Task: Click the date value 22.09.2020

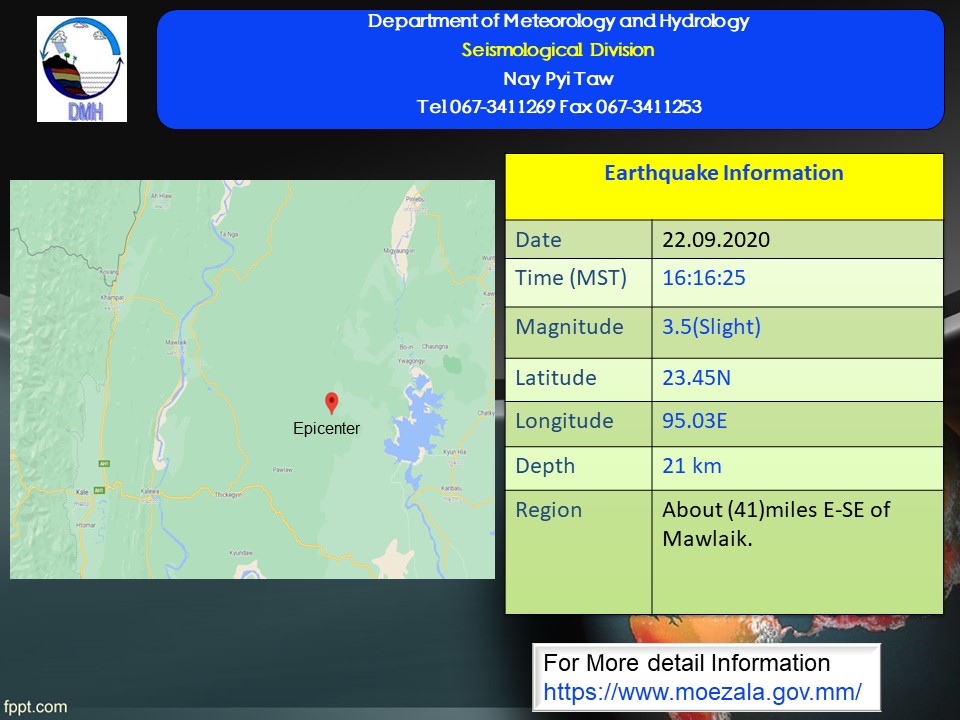Action: click(716, 240)
